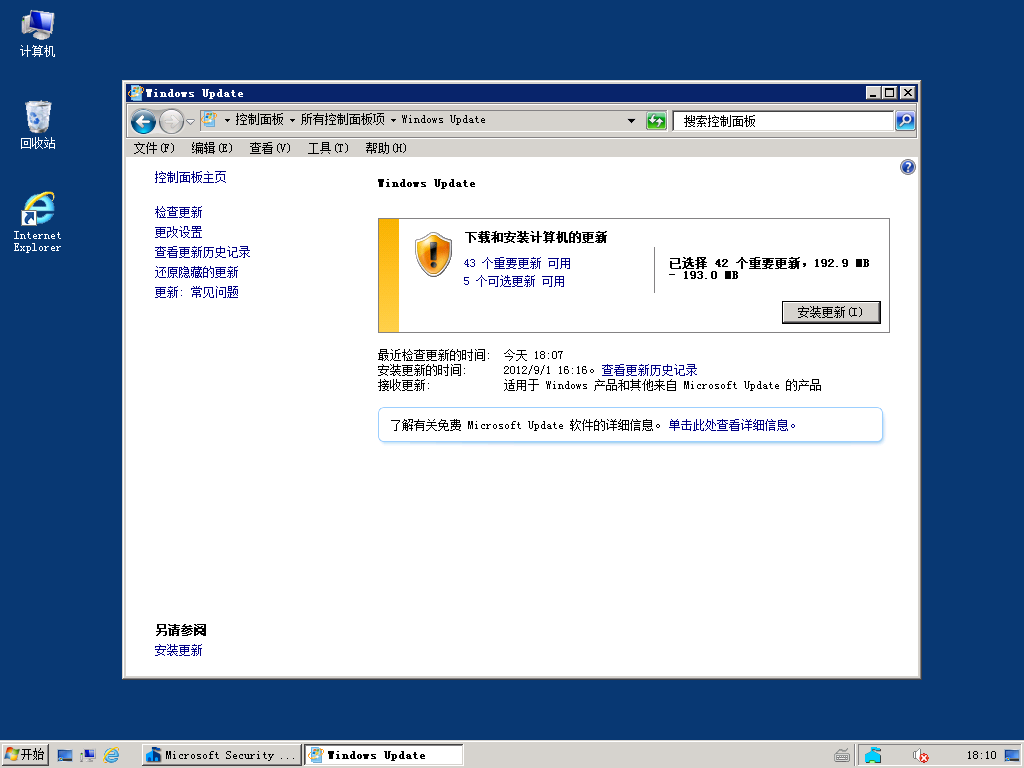Click network monitor tray icon

tap(1012, 756)
